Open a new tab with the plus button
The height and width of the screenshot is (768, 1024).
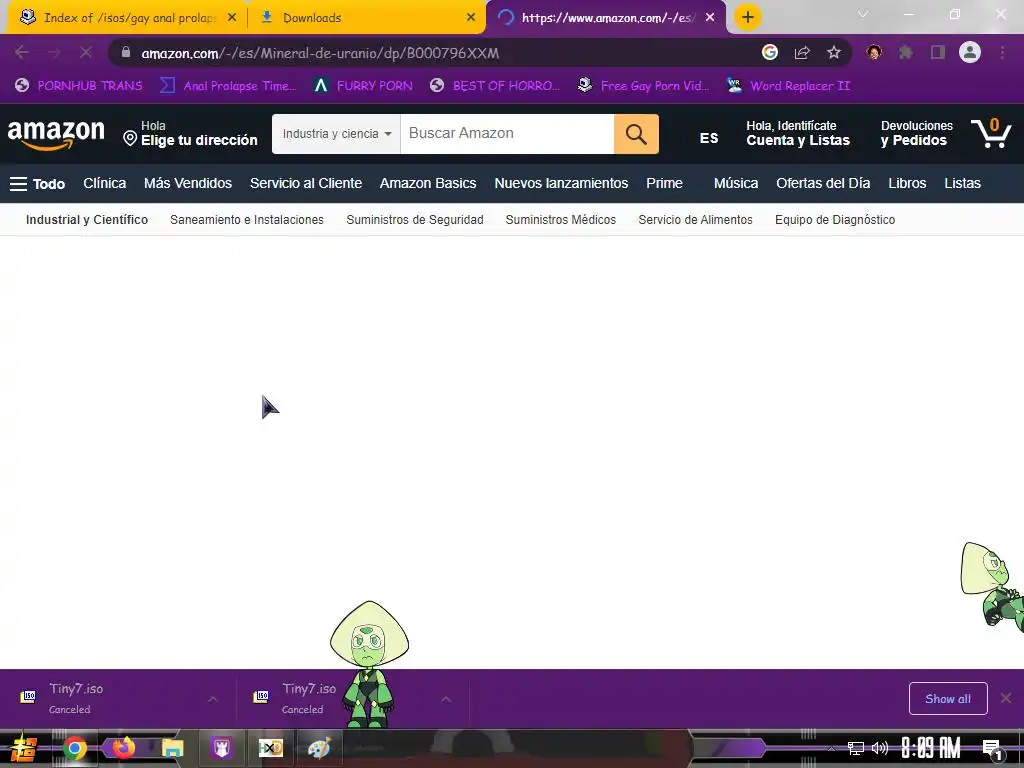click(748, 17)
